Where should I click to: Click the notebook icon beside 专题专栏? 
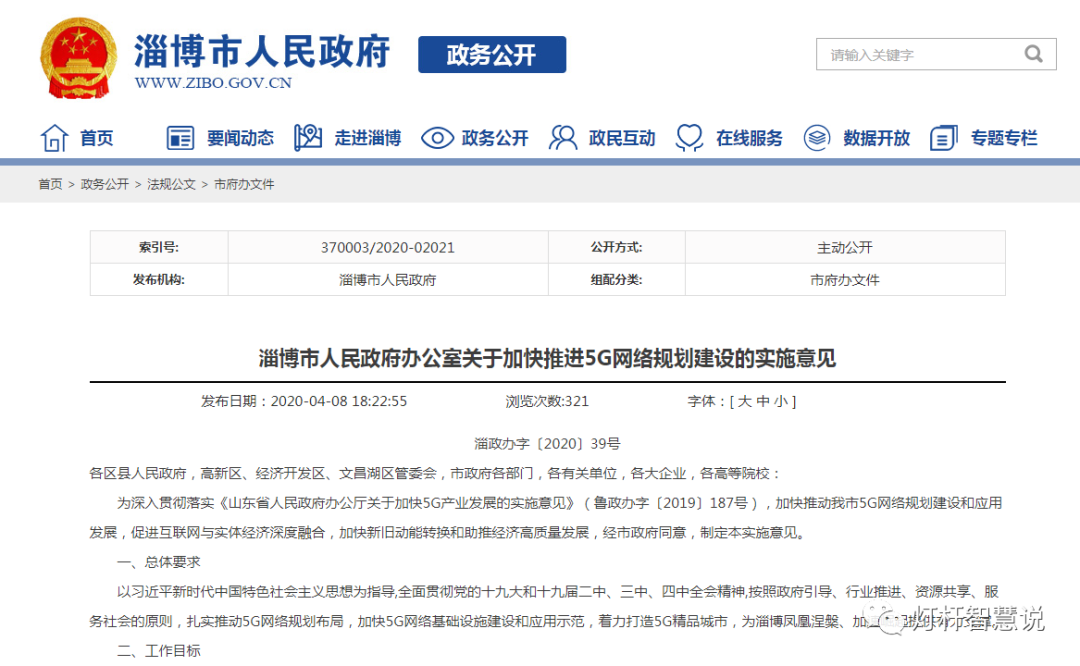point(942,137)
